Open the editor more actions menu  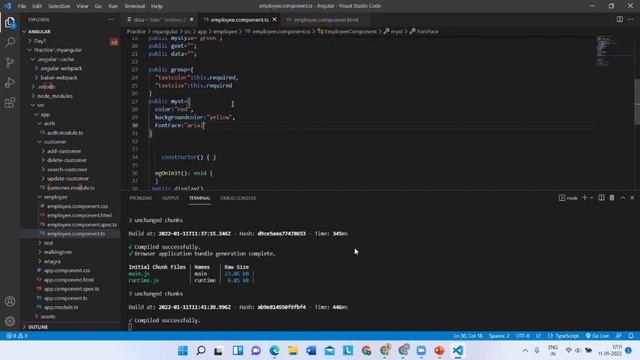pos(631,19)
